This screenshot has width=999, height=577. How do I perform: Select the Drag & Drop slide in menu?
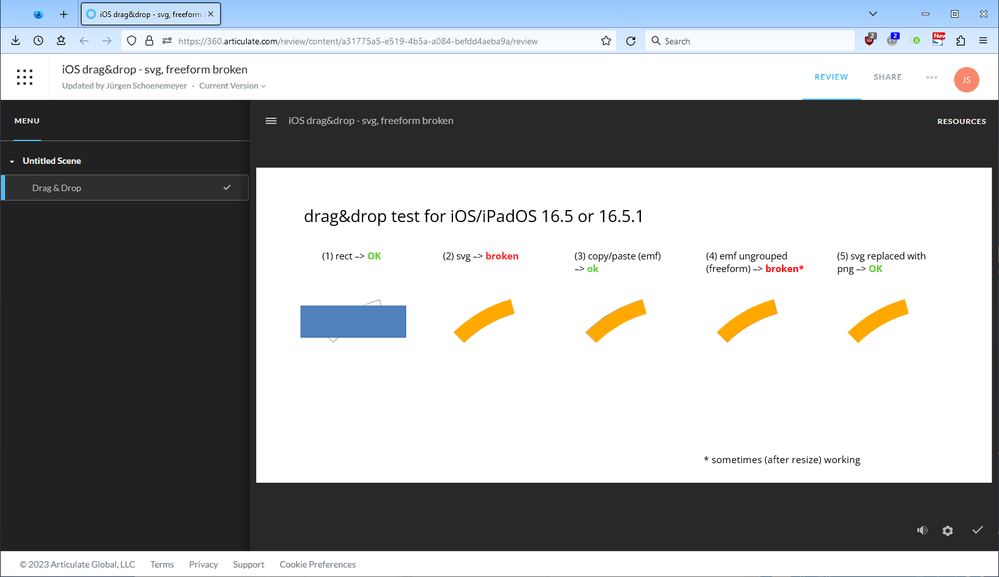pos(126,188)
